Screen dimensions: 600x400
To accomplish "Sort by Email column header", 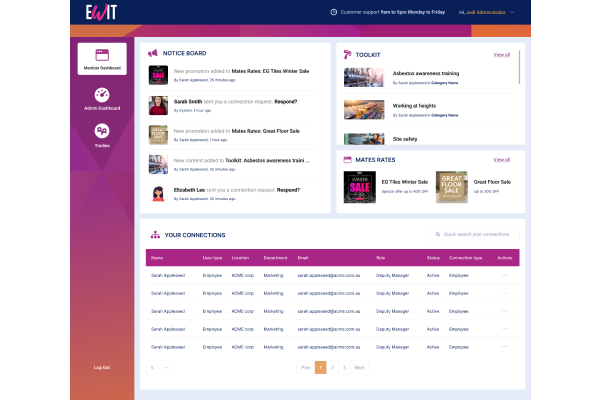I will [x=303, y=258].
